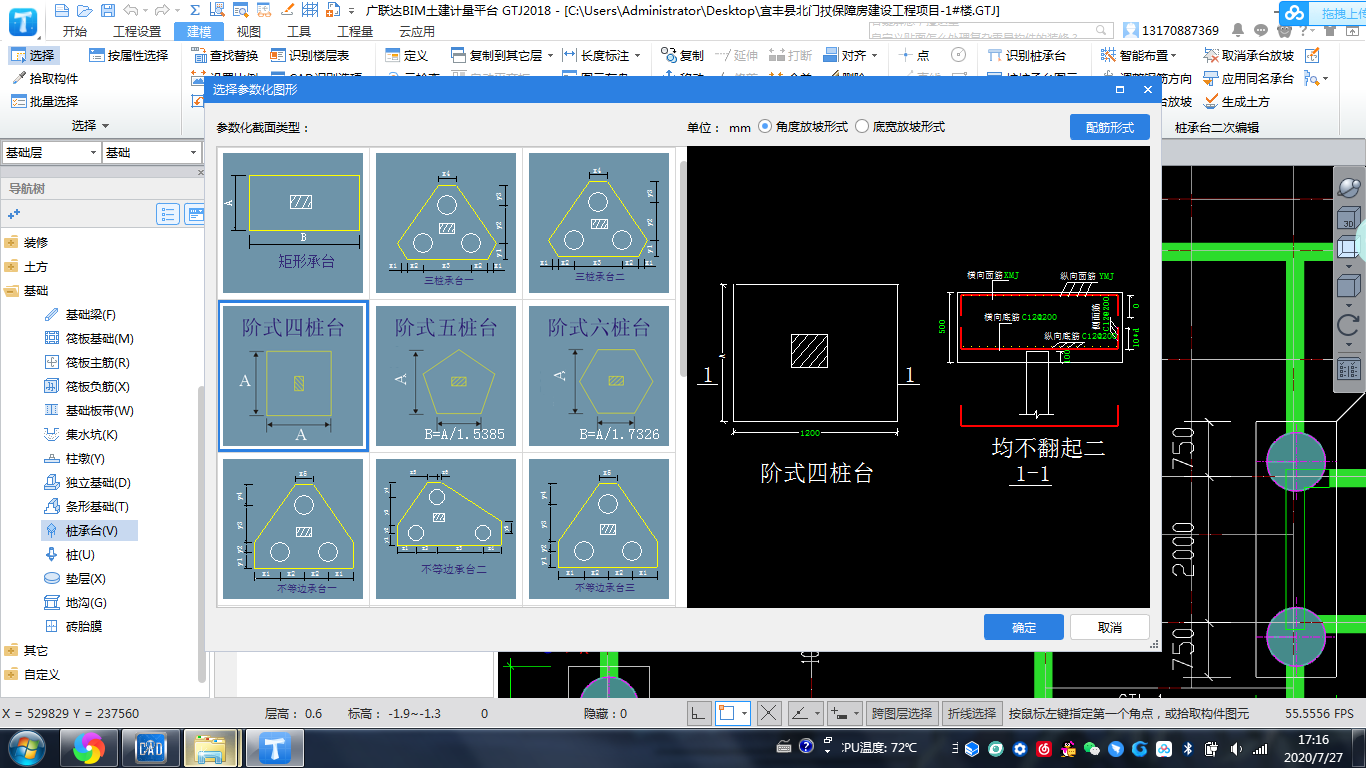Select the 阶式五桩台 thumbnail
1366x768 pixels.
click(446, 375)
